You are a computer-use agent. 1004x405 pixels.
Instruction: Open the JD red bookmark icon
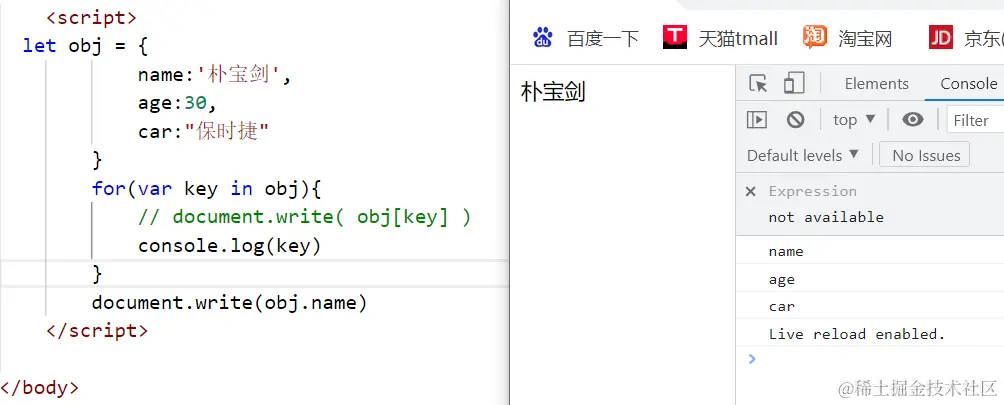[x=941, y=38]
